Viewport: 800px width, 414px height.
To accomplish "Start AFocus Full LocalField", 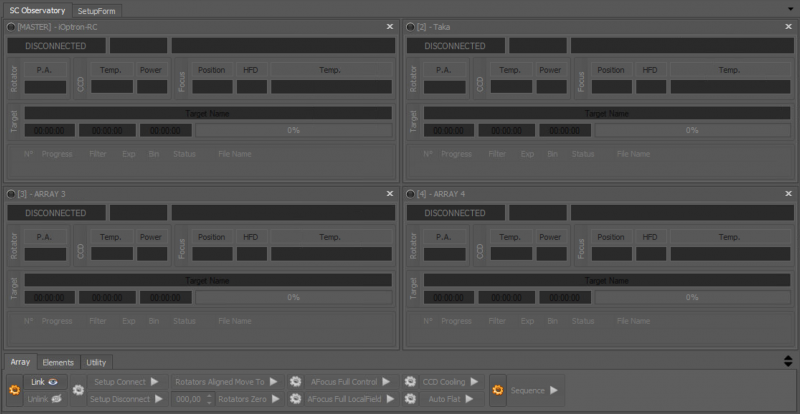I will pyautogui.click(x=351, y=399).
